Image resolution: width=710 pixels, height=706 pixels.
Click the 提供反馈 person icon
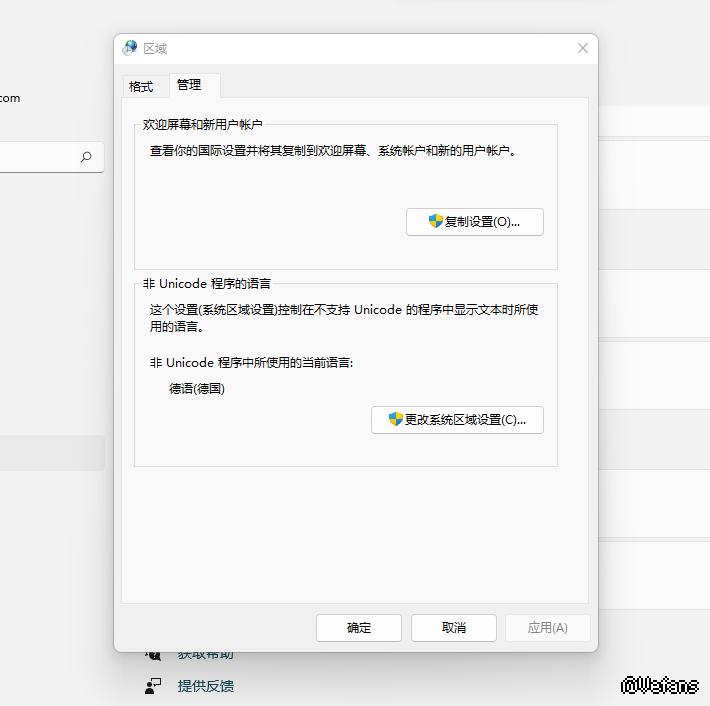tap(153, 686)
